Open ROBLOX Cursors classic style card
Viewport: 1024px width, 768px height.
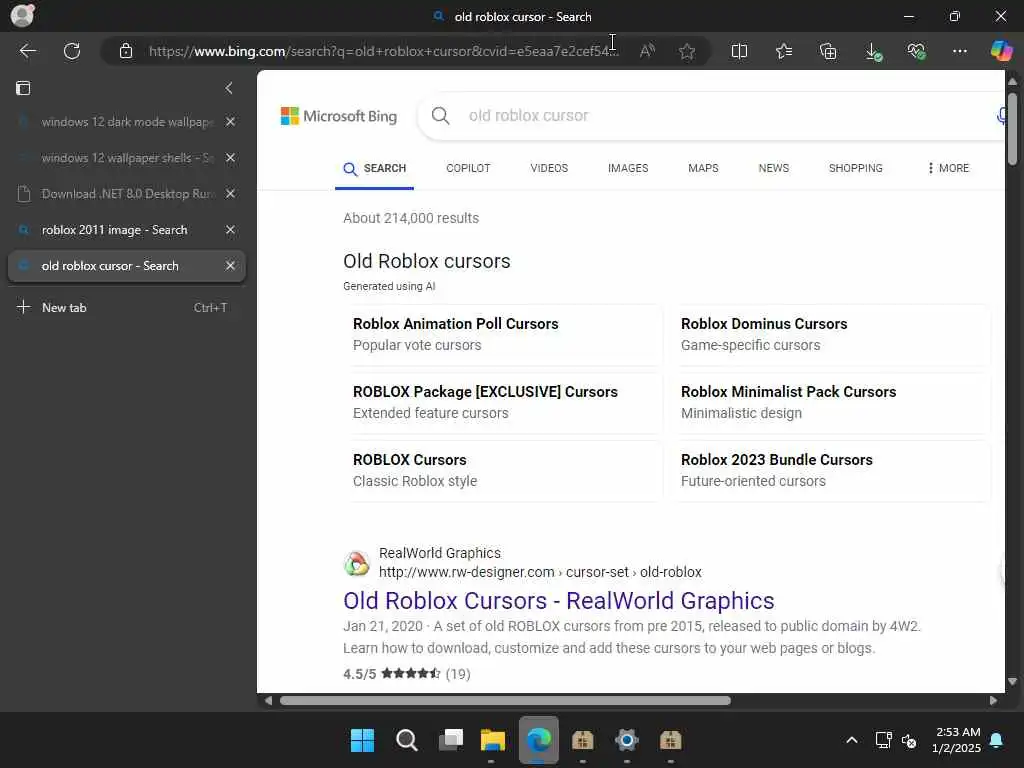[x=504, y=470]
